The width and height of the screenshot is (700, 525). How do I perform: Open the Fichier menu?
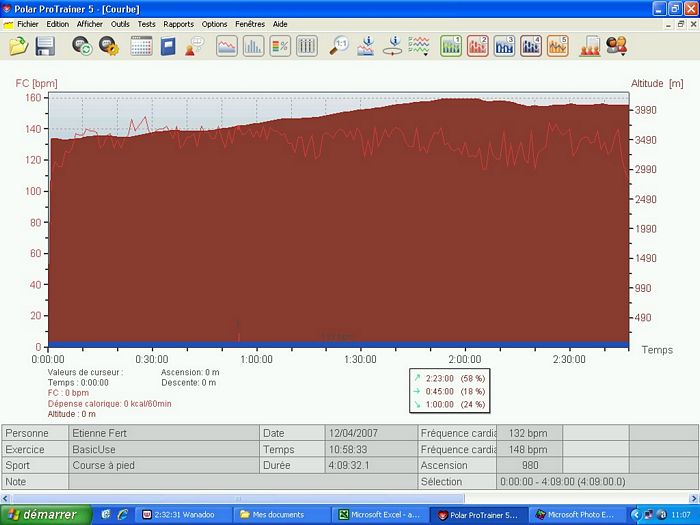tap(28, 24)
